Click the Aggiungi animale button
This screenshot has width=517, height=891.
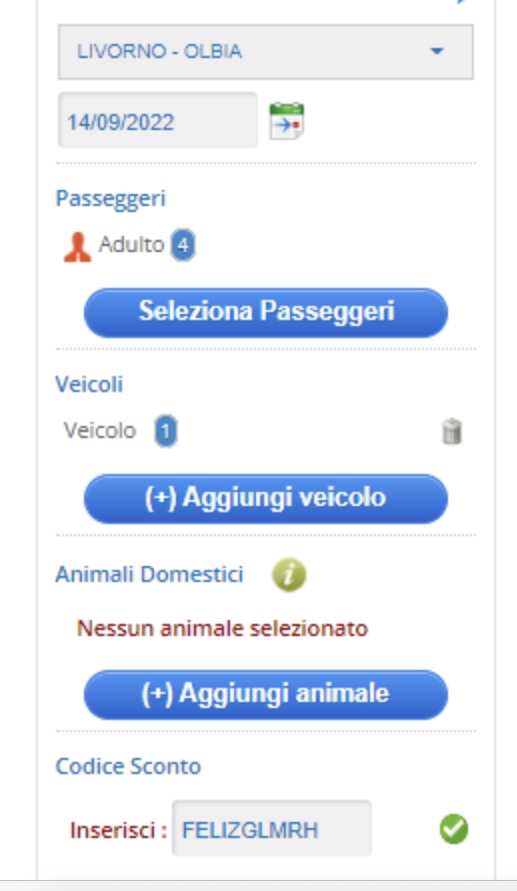pyautogui.click(x=266, y=694)
